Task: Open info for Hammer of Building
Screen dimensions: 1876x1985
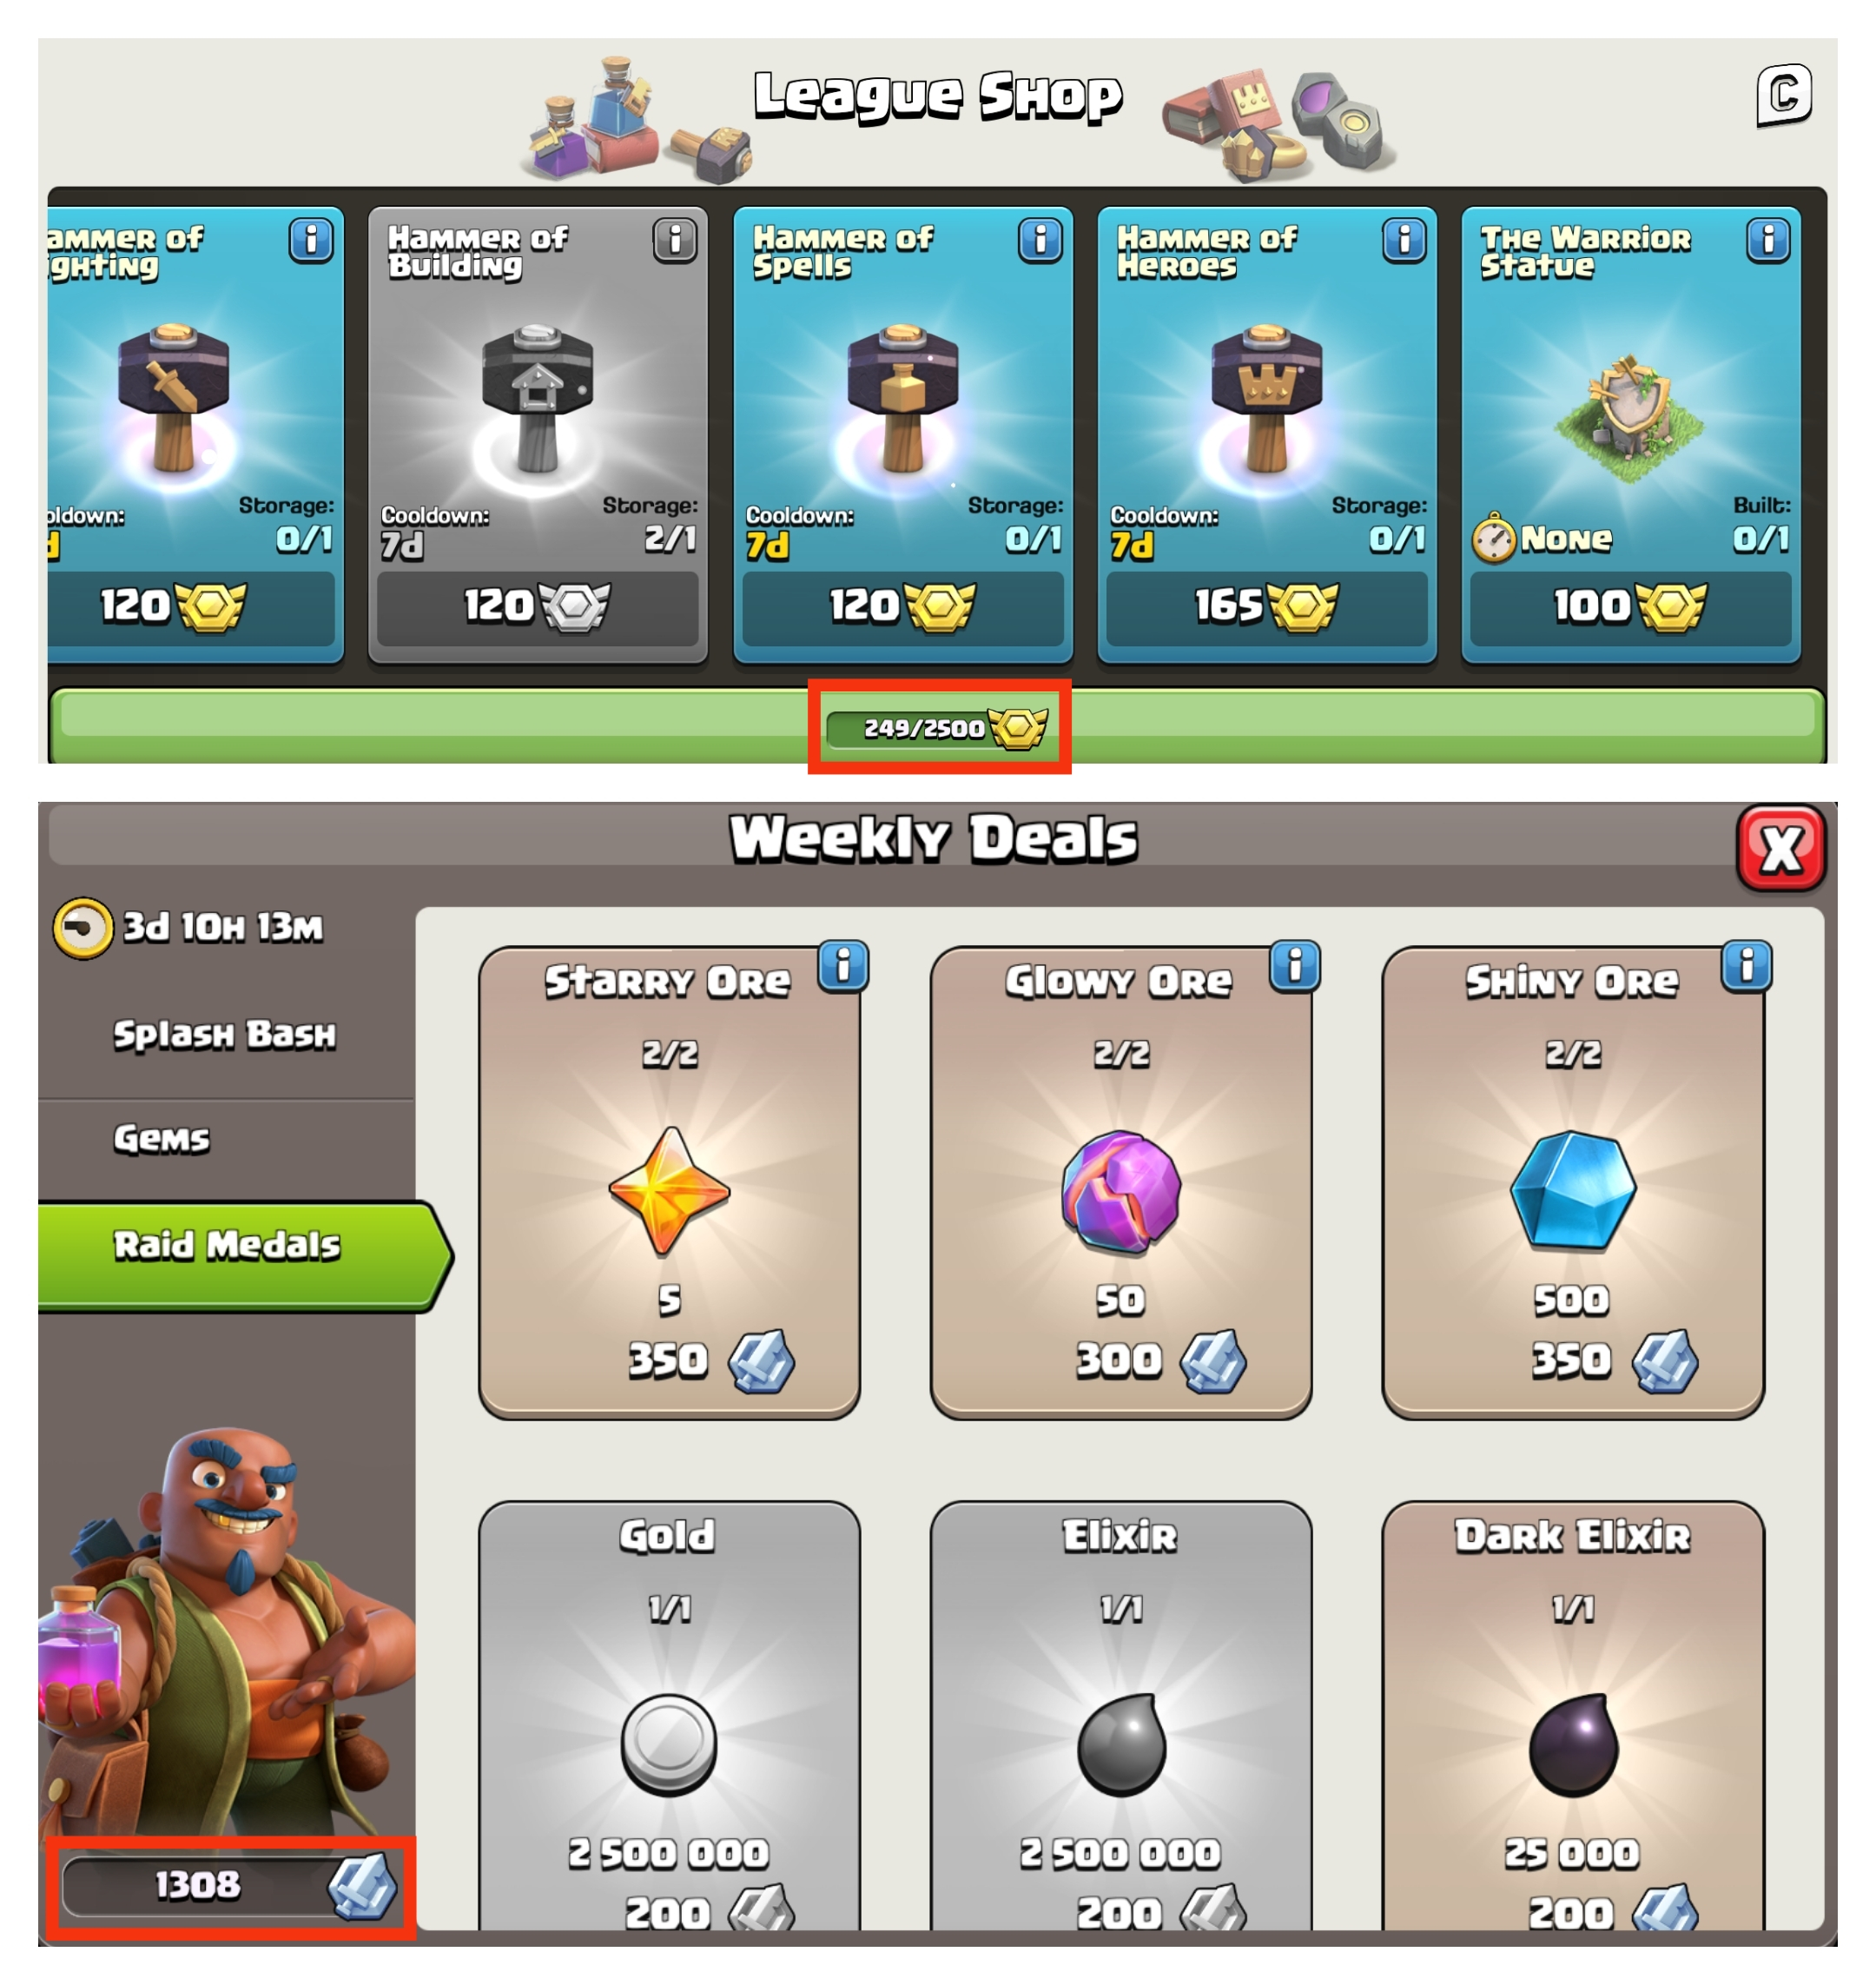Action: pyautogui.click(x=675, y=240)
